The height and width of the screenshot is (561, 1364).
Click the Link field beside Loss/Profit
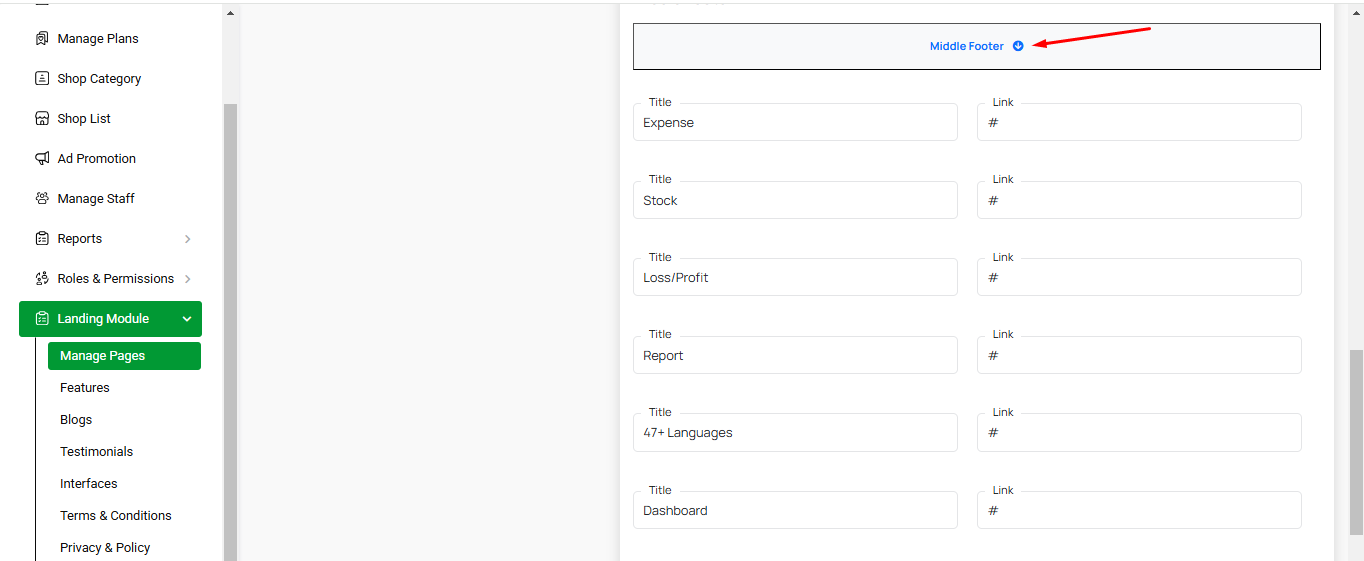coord(1139,278)
